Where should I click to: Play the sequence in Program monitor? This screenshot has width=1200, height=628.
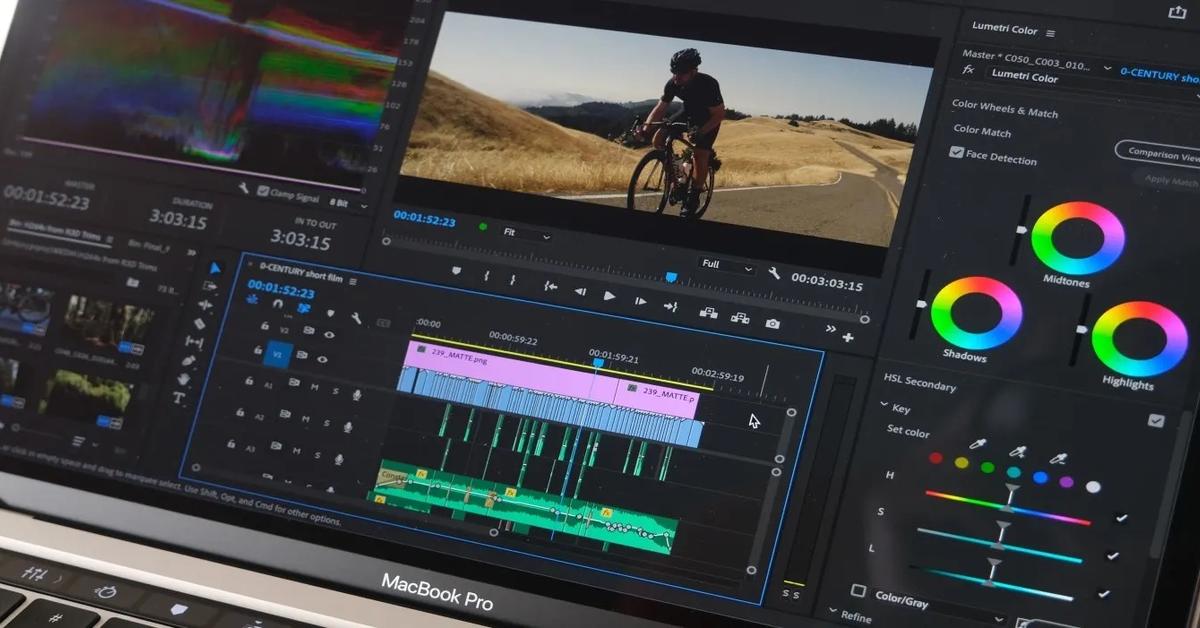click(609, 296)
